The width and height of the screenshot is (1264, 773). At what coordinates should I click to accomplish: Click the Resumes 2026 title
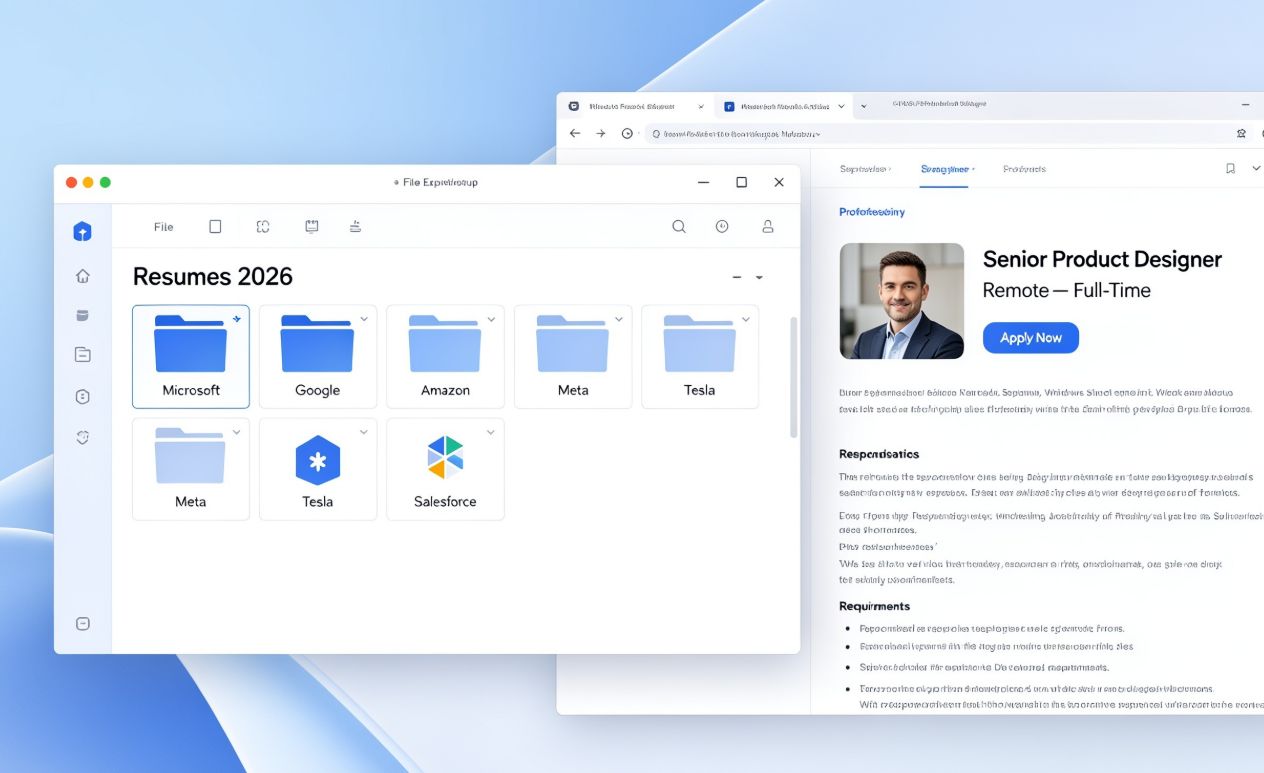[x=213, y=277]
